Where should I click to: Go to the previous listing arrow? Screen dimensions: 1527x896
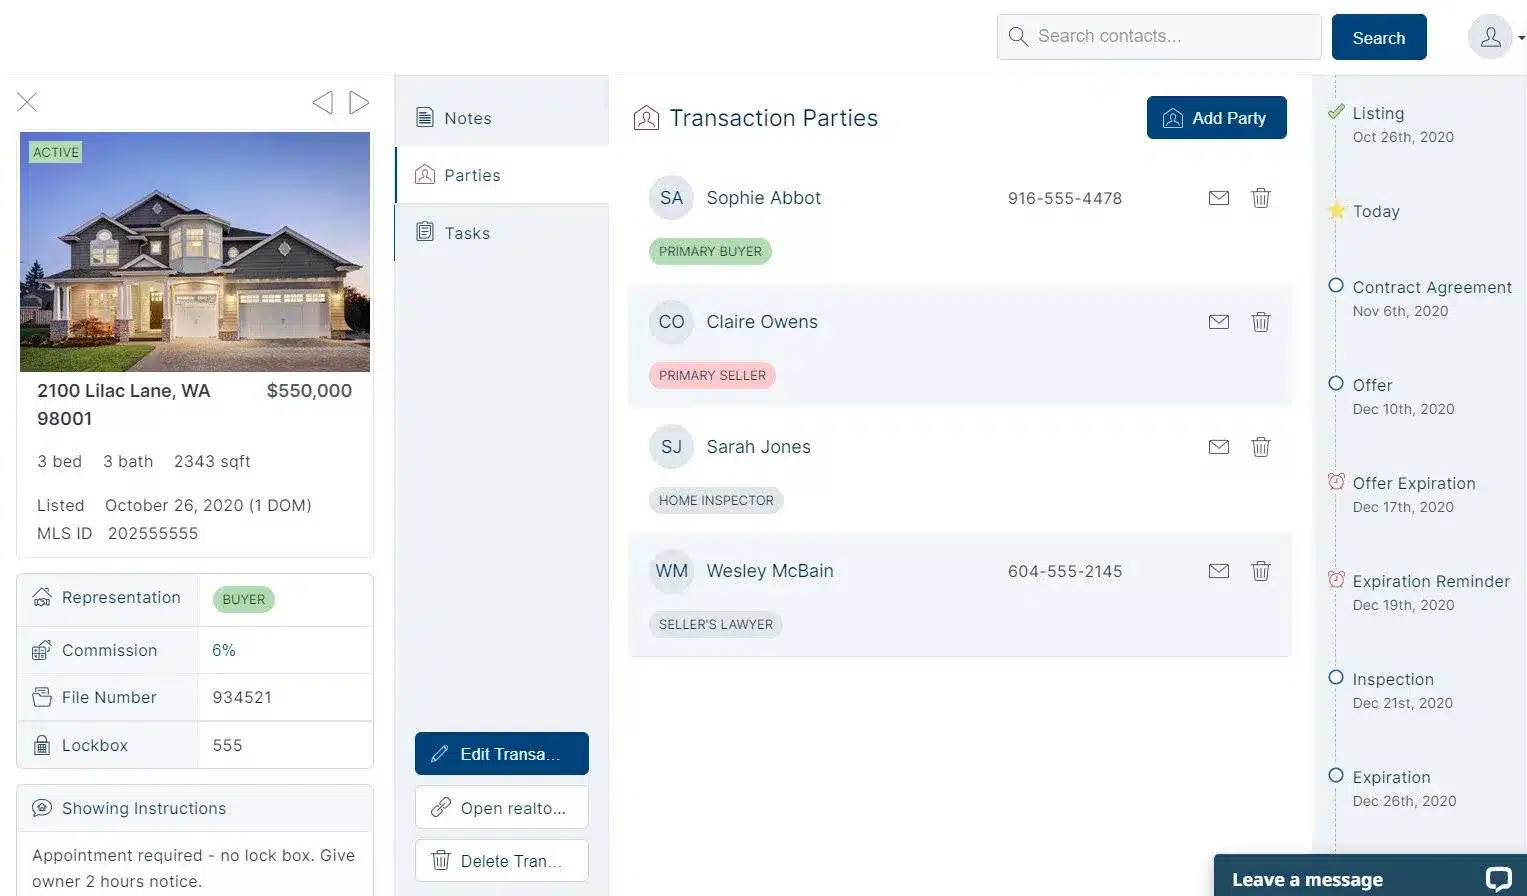coord(322,102)
